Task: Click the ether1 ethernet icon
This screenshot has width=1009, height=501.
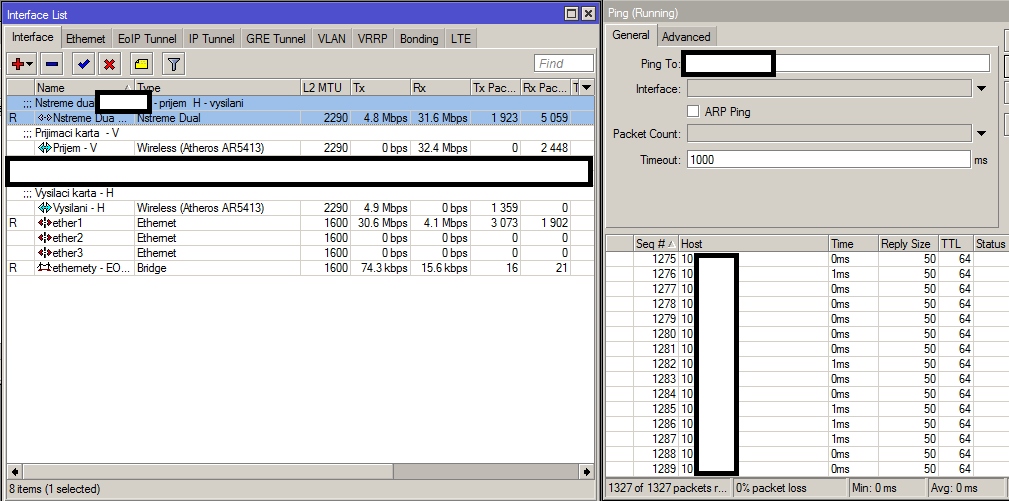Action: point(44,223)
